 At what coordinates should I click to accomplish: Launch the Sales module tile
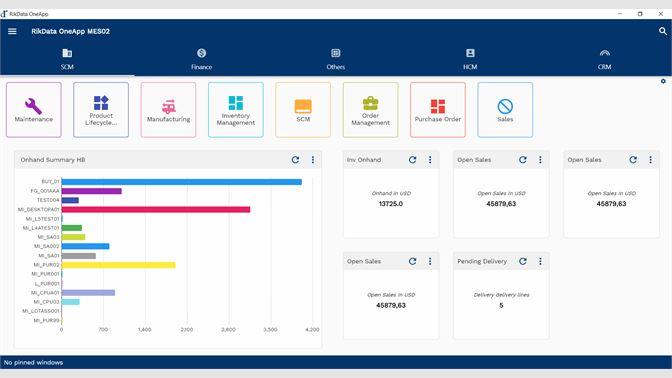click(x=505, y=110)
